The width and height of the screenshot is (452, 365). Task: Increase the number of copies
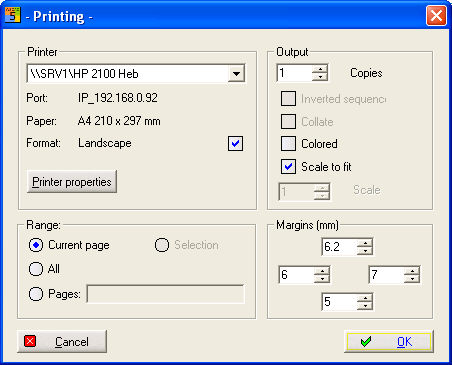pyautogui.click(x=320, y=69)
